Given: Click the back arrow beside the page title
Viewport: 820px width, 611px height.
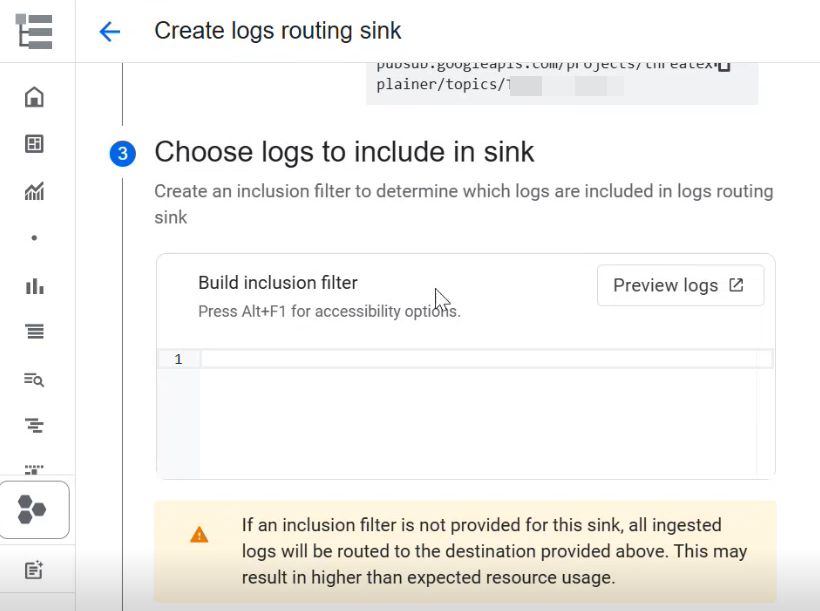Looking at the screenshot, I should [x=109, y=31].
